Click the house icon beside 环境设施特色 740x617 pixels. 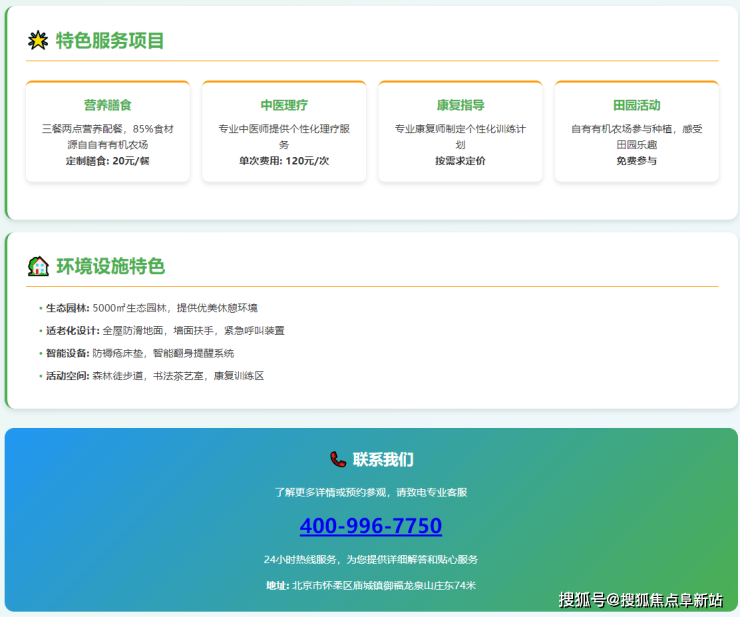(x=38, y=266)
